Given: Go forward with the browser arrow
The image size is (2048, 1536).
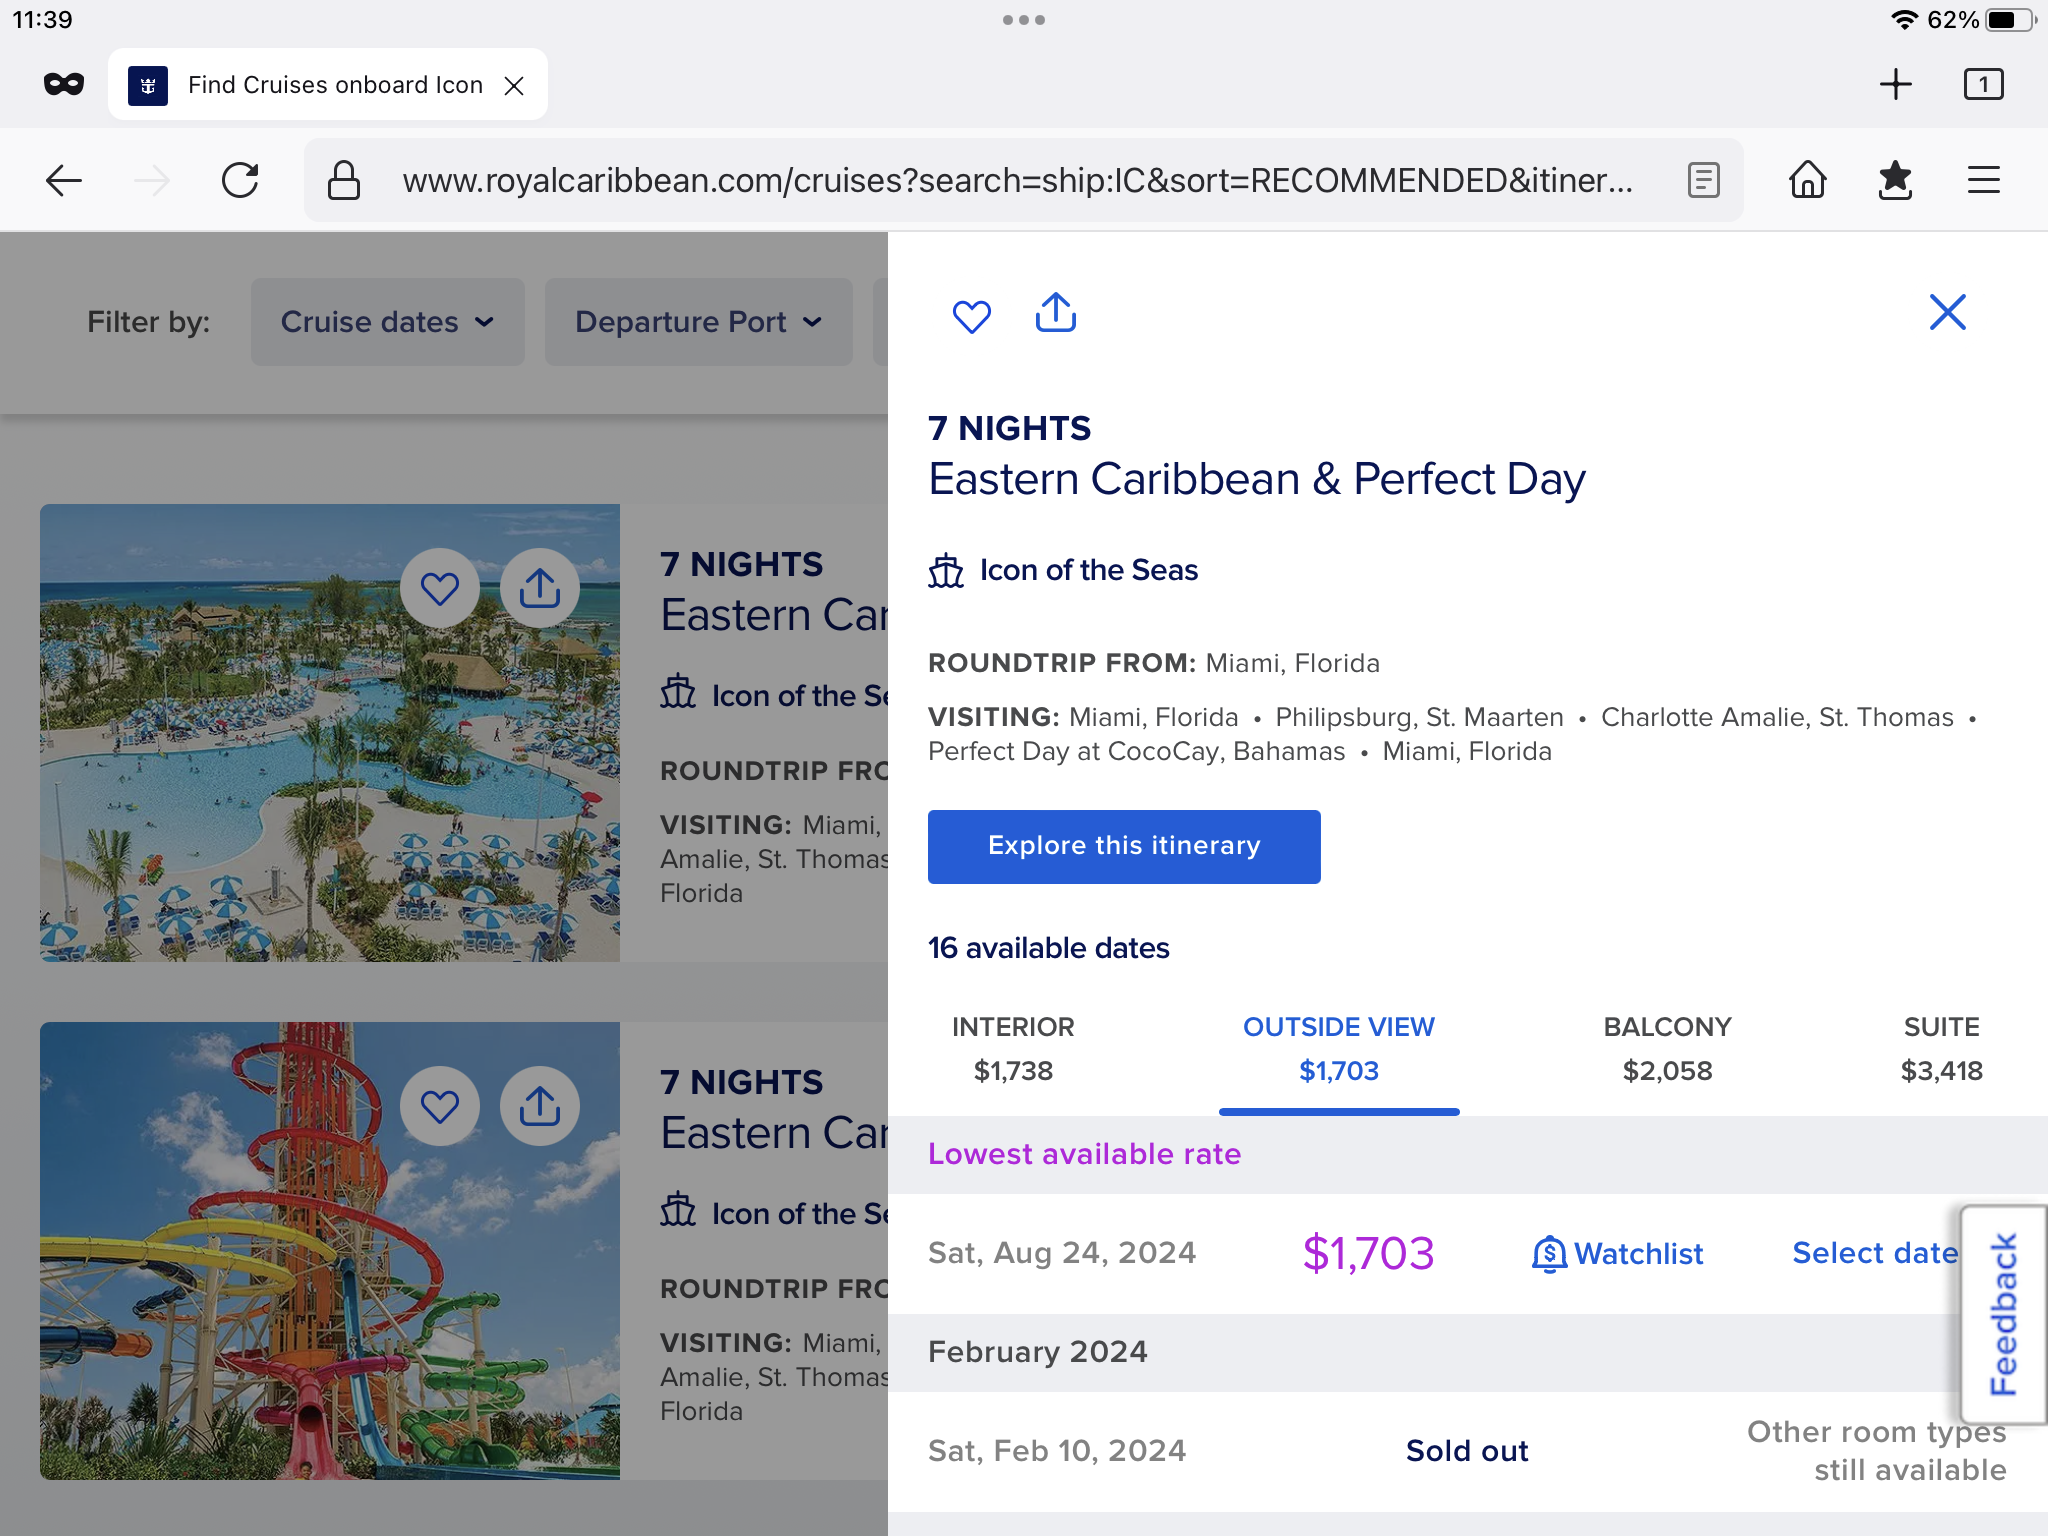Looking at the screenshot, I should 152,181.
